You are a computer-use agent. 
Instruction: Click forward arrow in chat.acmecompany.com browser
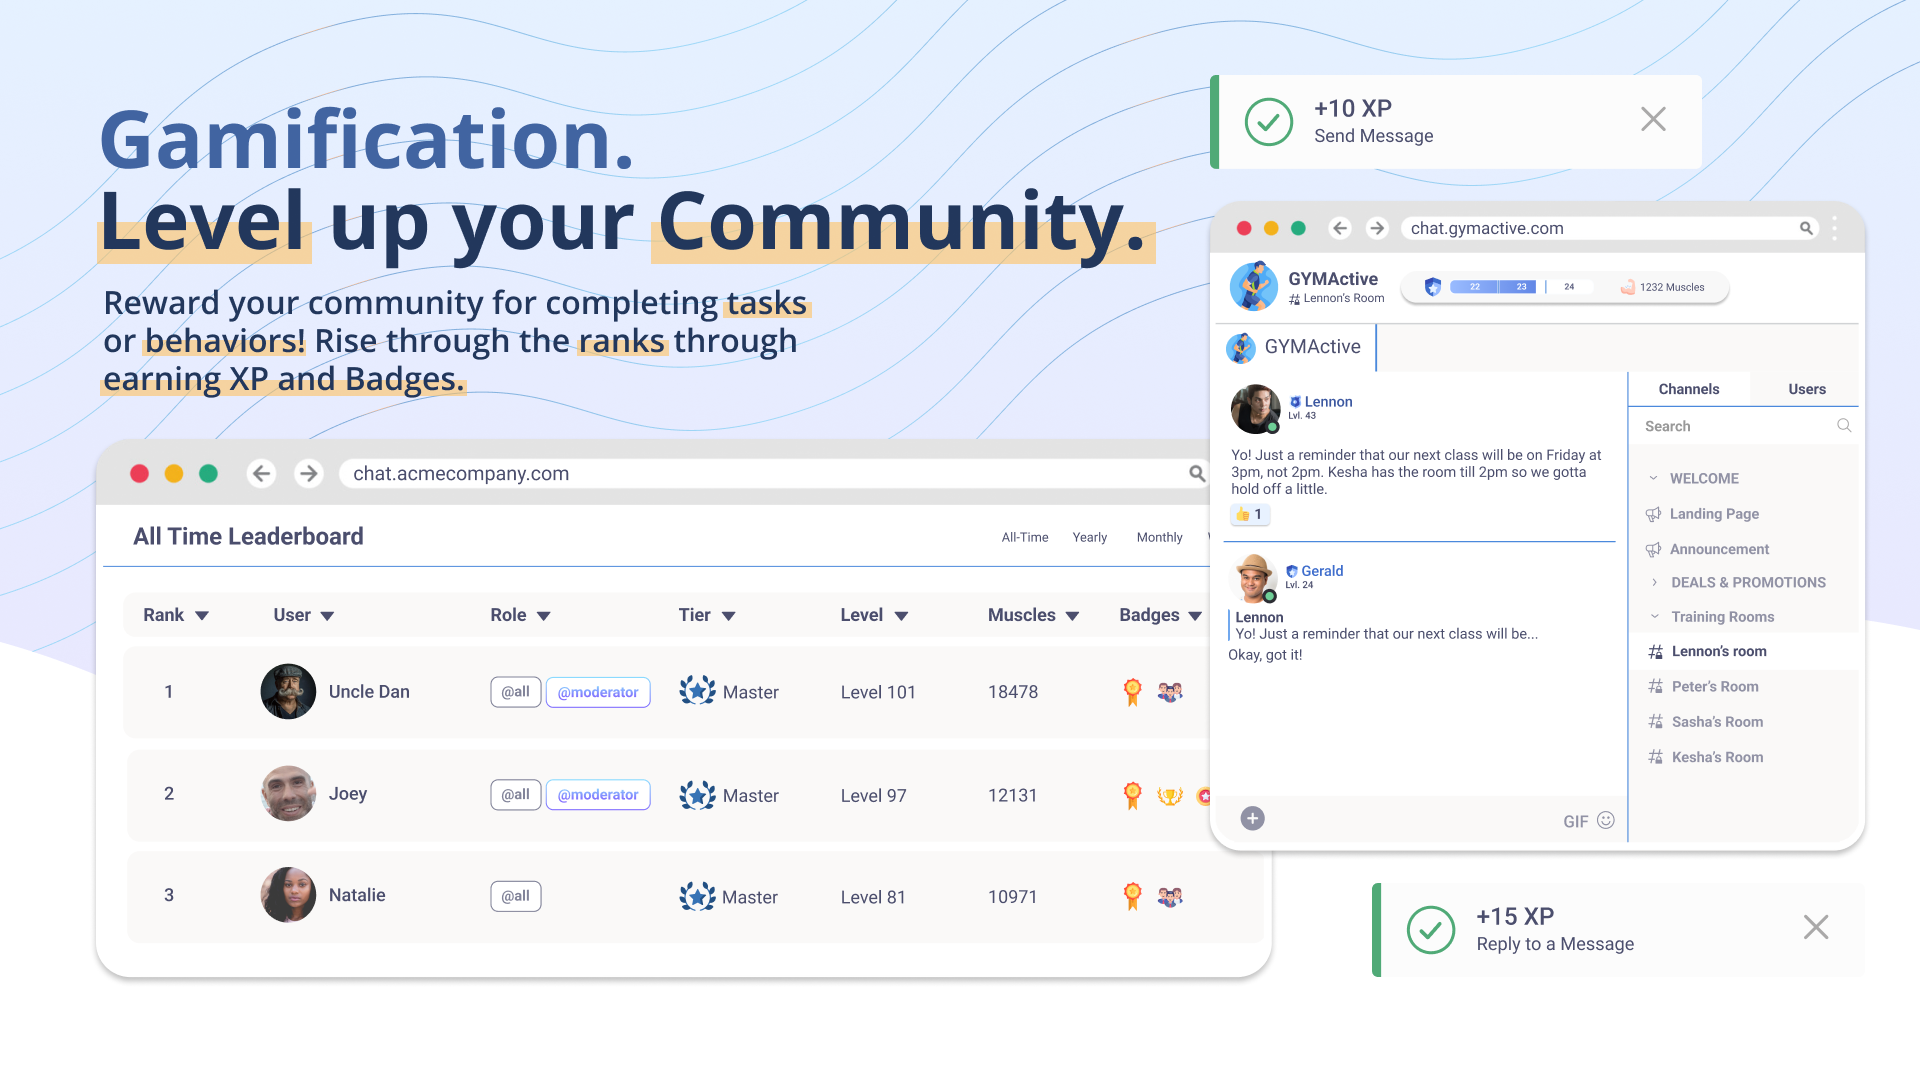tap(308, 473)
